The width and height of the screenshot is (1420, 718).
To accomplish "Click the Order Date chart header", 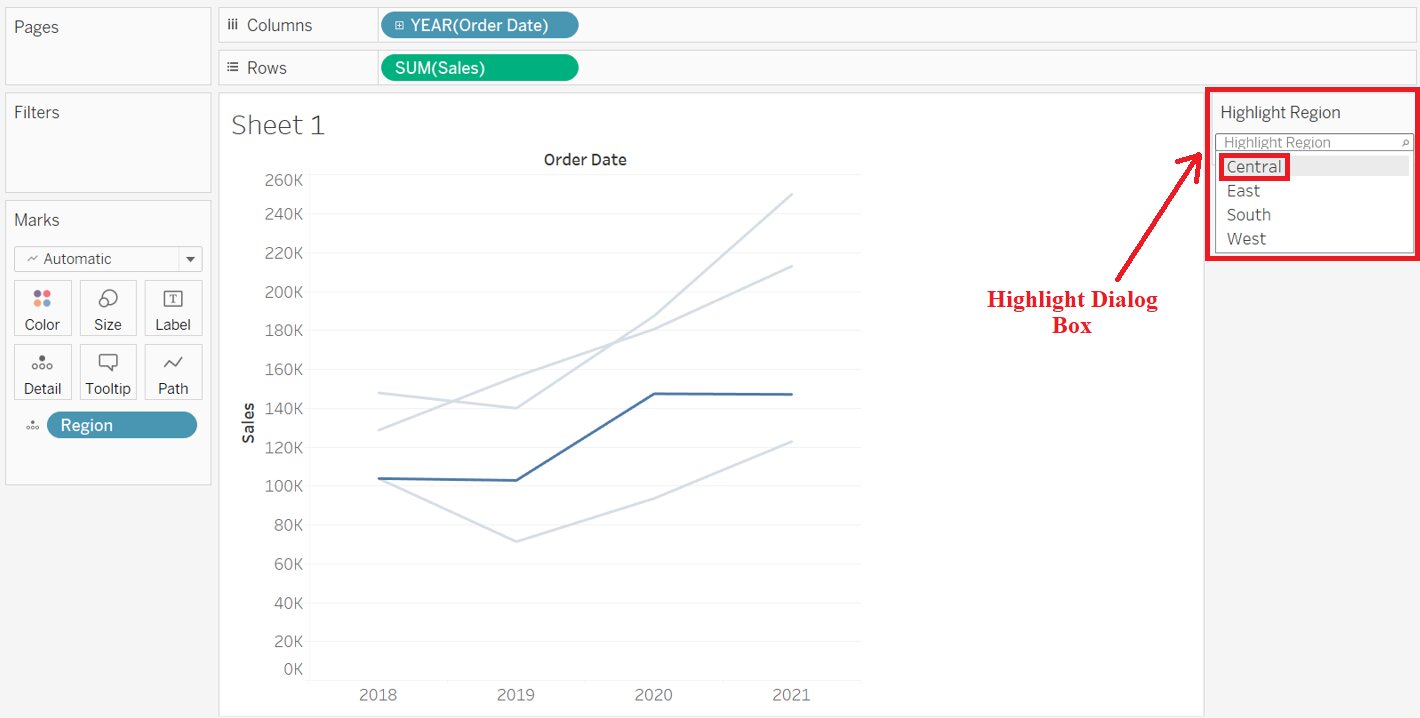I will click(585, 158).
